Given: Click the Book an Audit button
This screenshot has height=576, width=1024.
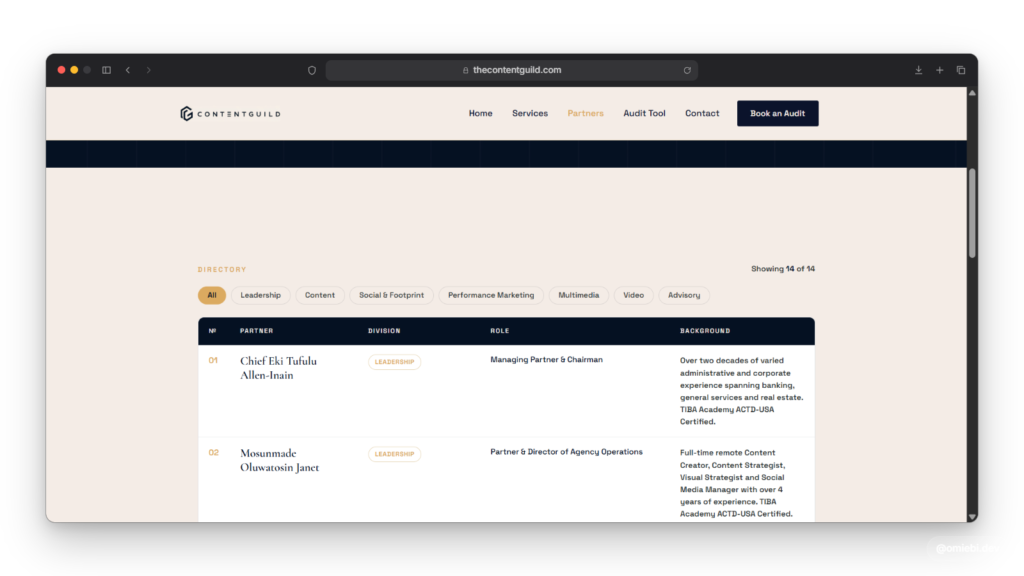Looking at the screenshot, I should tap(777, 114).
